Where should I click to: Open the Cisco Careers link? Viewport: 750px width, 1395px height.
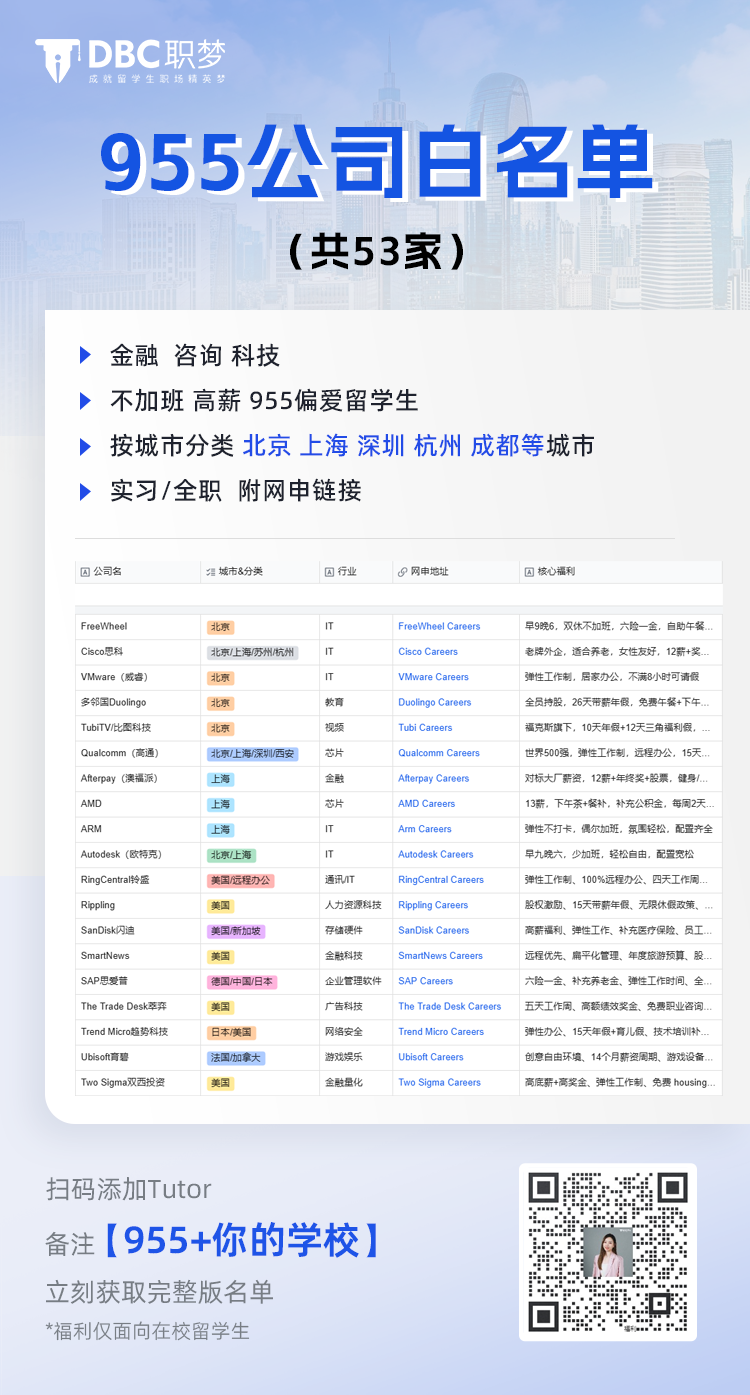428,652
